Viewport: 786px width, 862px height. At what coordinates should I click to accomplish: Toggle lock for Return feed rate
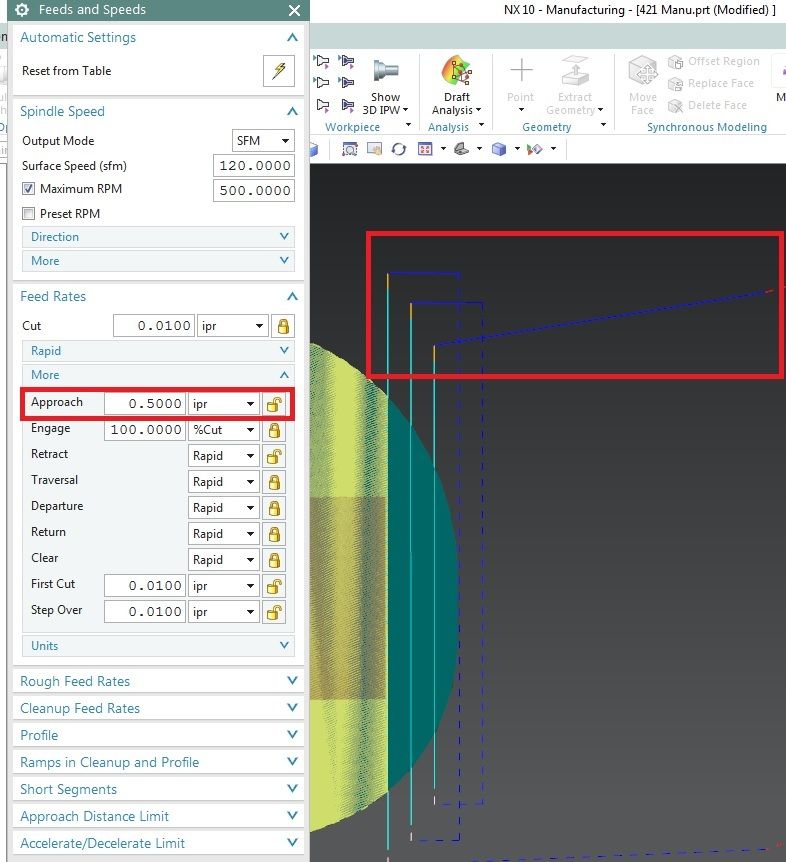click(274, 534)
